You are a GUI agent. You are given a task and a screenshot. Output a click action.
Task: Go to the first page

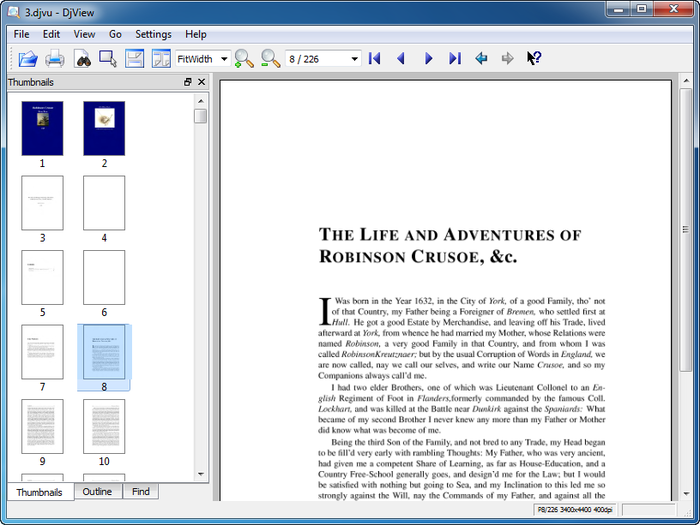pyautogui.click(x=375, y=58)
